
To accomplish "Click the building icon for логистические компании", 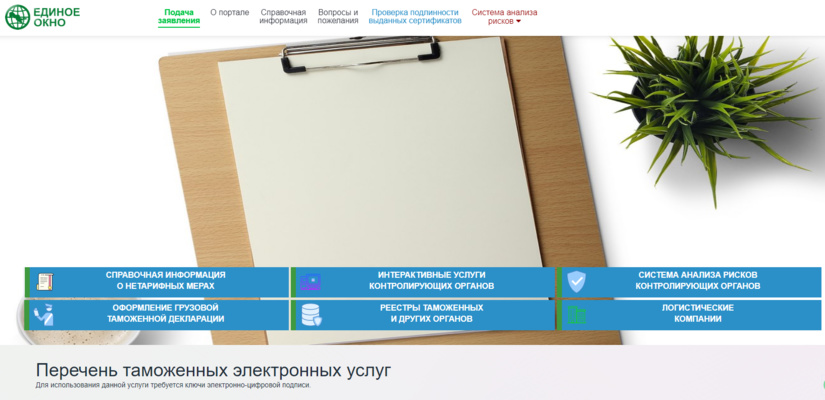I will pos(576,315).
